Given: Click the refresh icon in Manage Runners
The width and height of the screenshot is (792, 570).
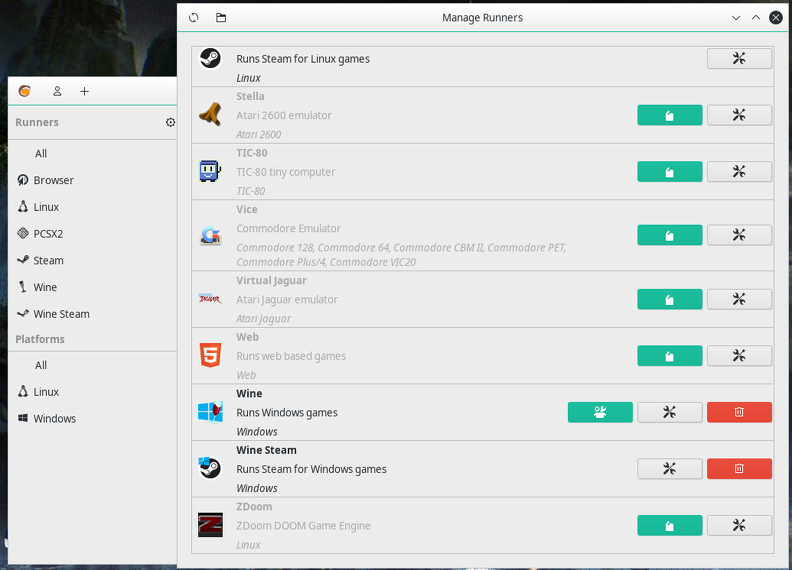Looking at the screenshot, I should click(x=193, y=18).
